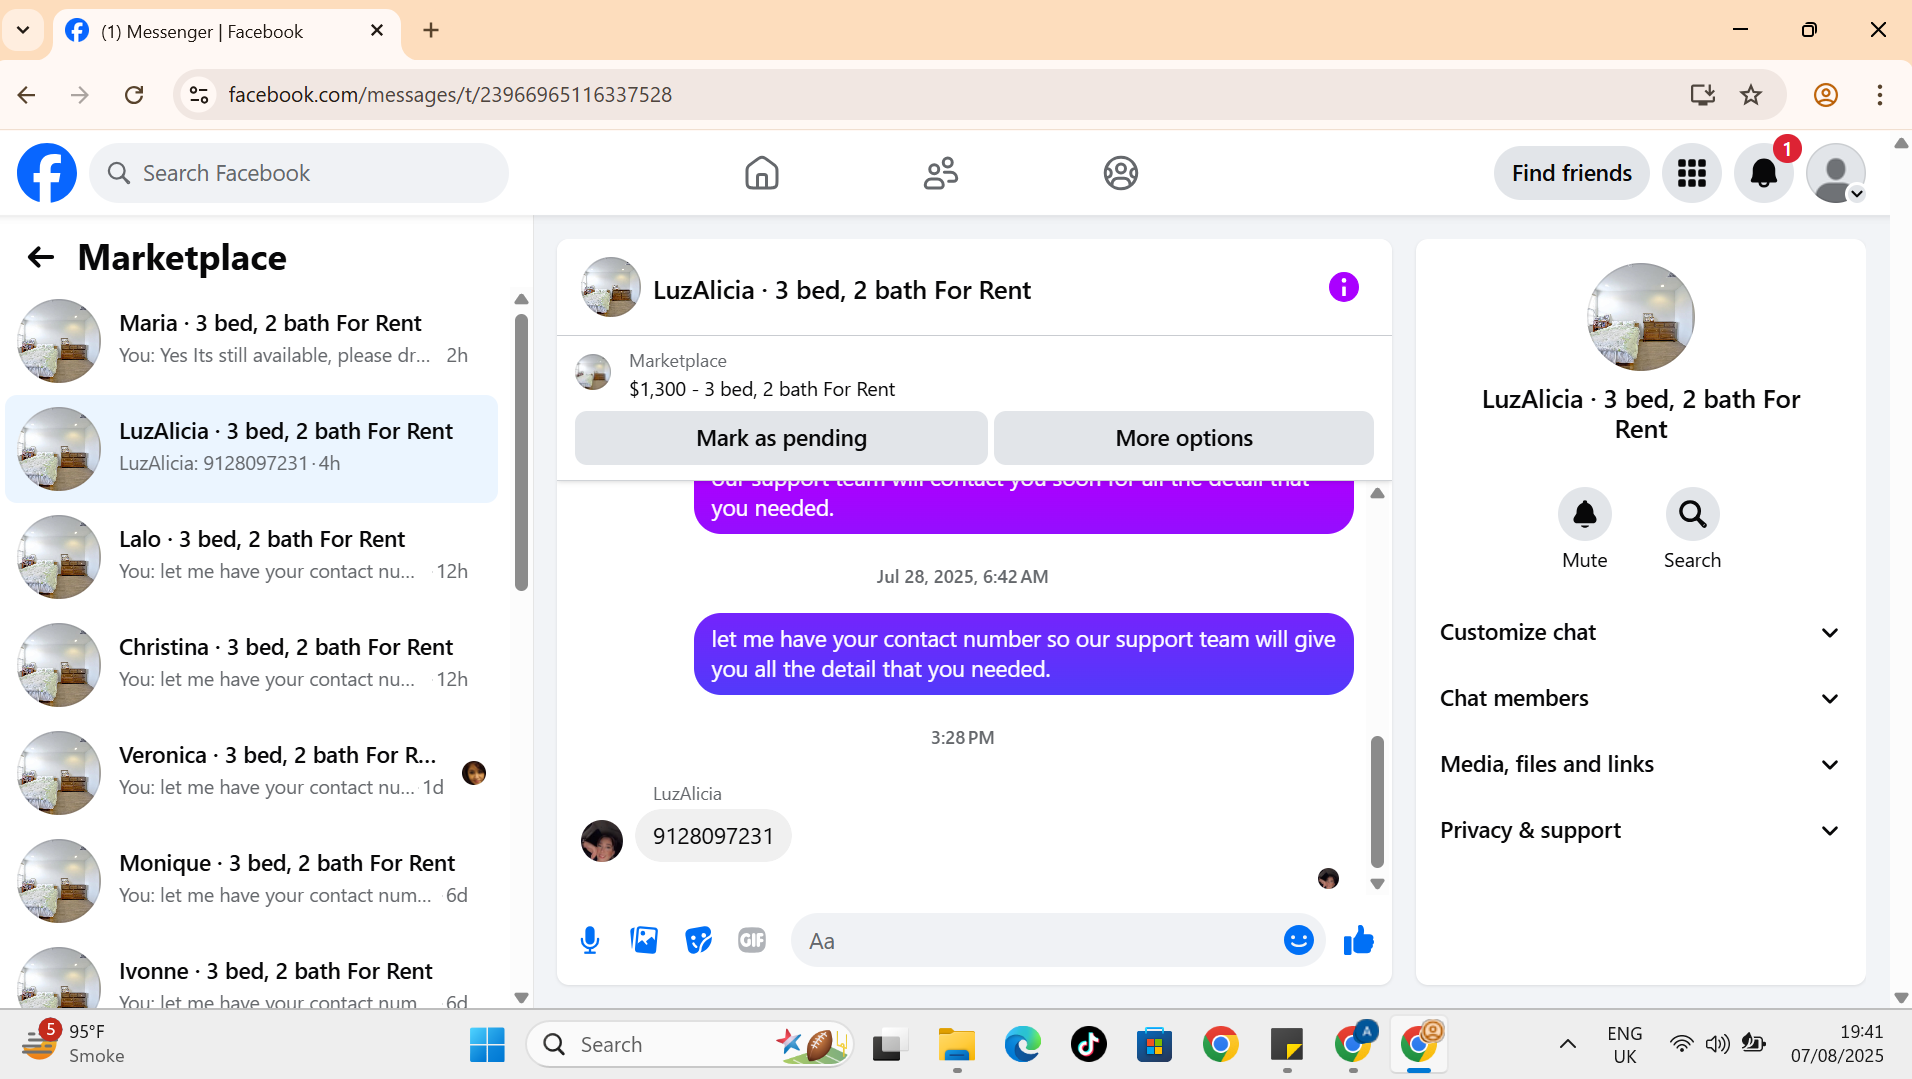Focus the Search Facebook field
The width and height of the screenshot is (1912, 1079).
click(x=299, y=173)
